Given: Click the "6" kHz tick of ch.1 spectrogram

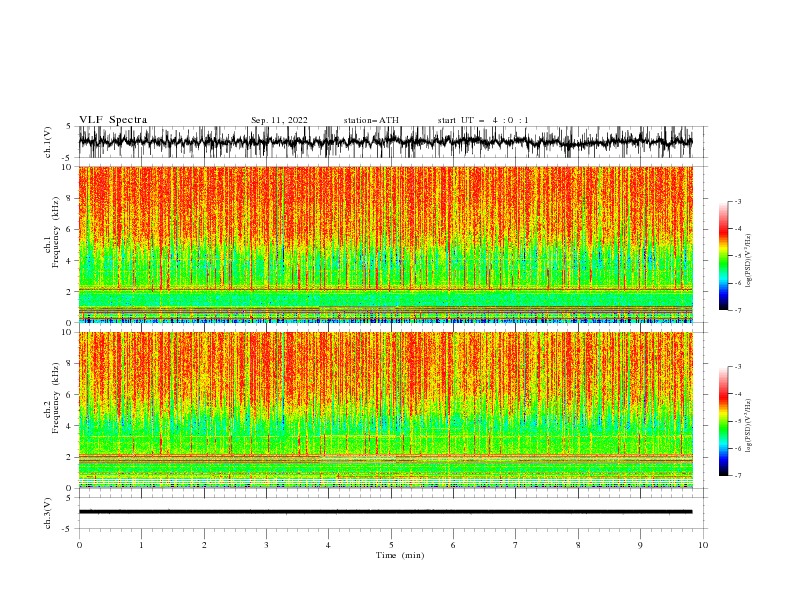Looking at the screenshot, I should (70, 230).
